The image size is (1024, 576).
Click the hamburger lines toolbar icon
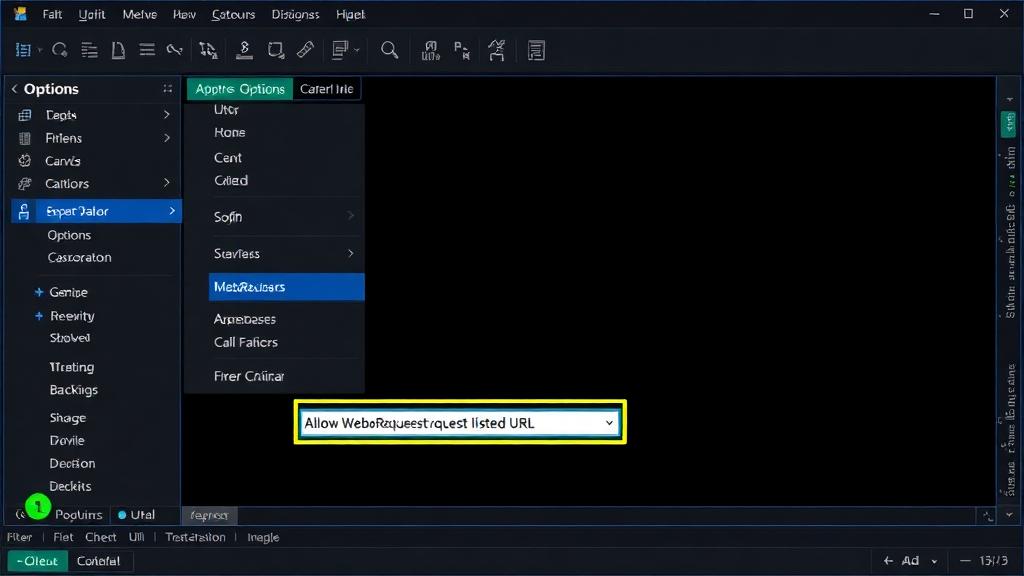pos(147,50)
